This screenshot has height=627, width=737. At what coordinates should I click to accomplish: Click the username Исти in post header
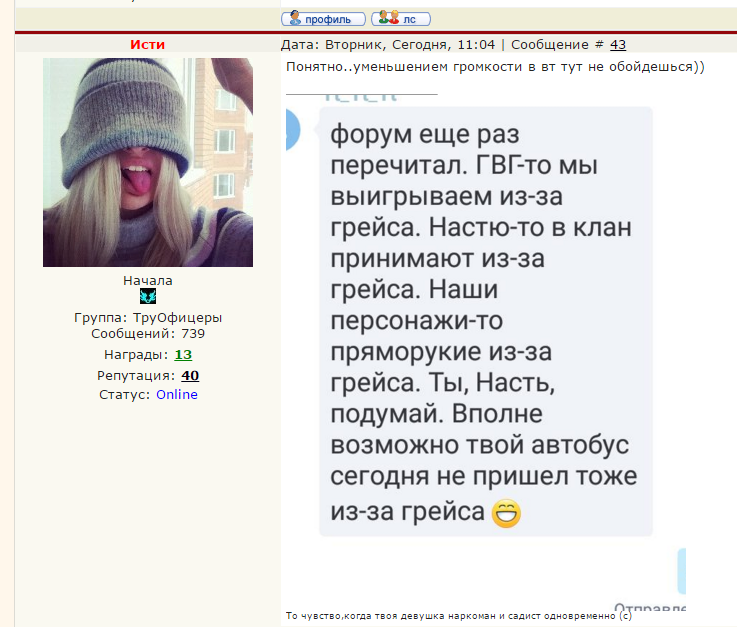[147, 44]
